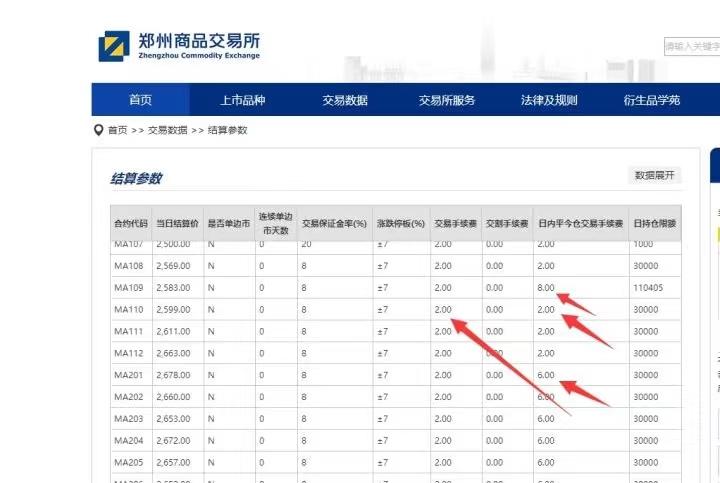The image size is (720, 483).
Task: Click the 涨跌停板(%) column header
Action: pyautogui.click(x=401, y=224)
